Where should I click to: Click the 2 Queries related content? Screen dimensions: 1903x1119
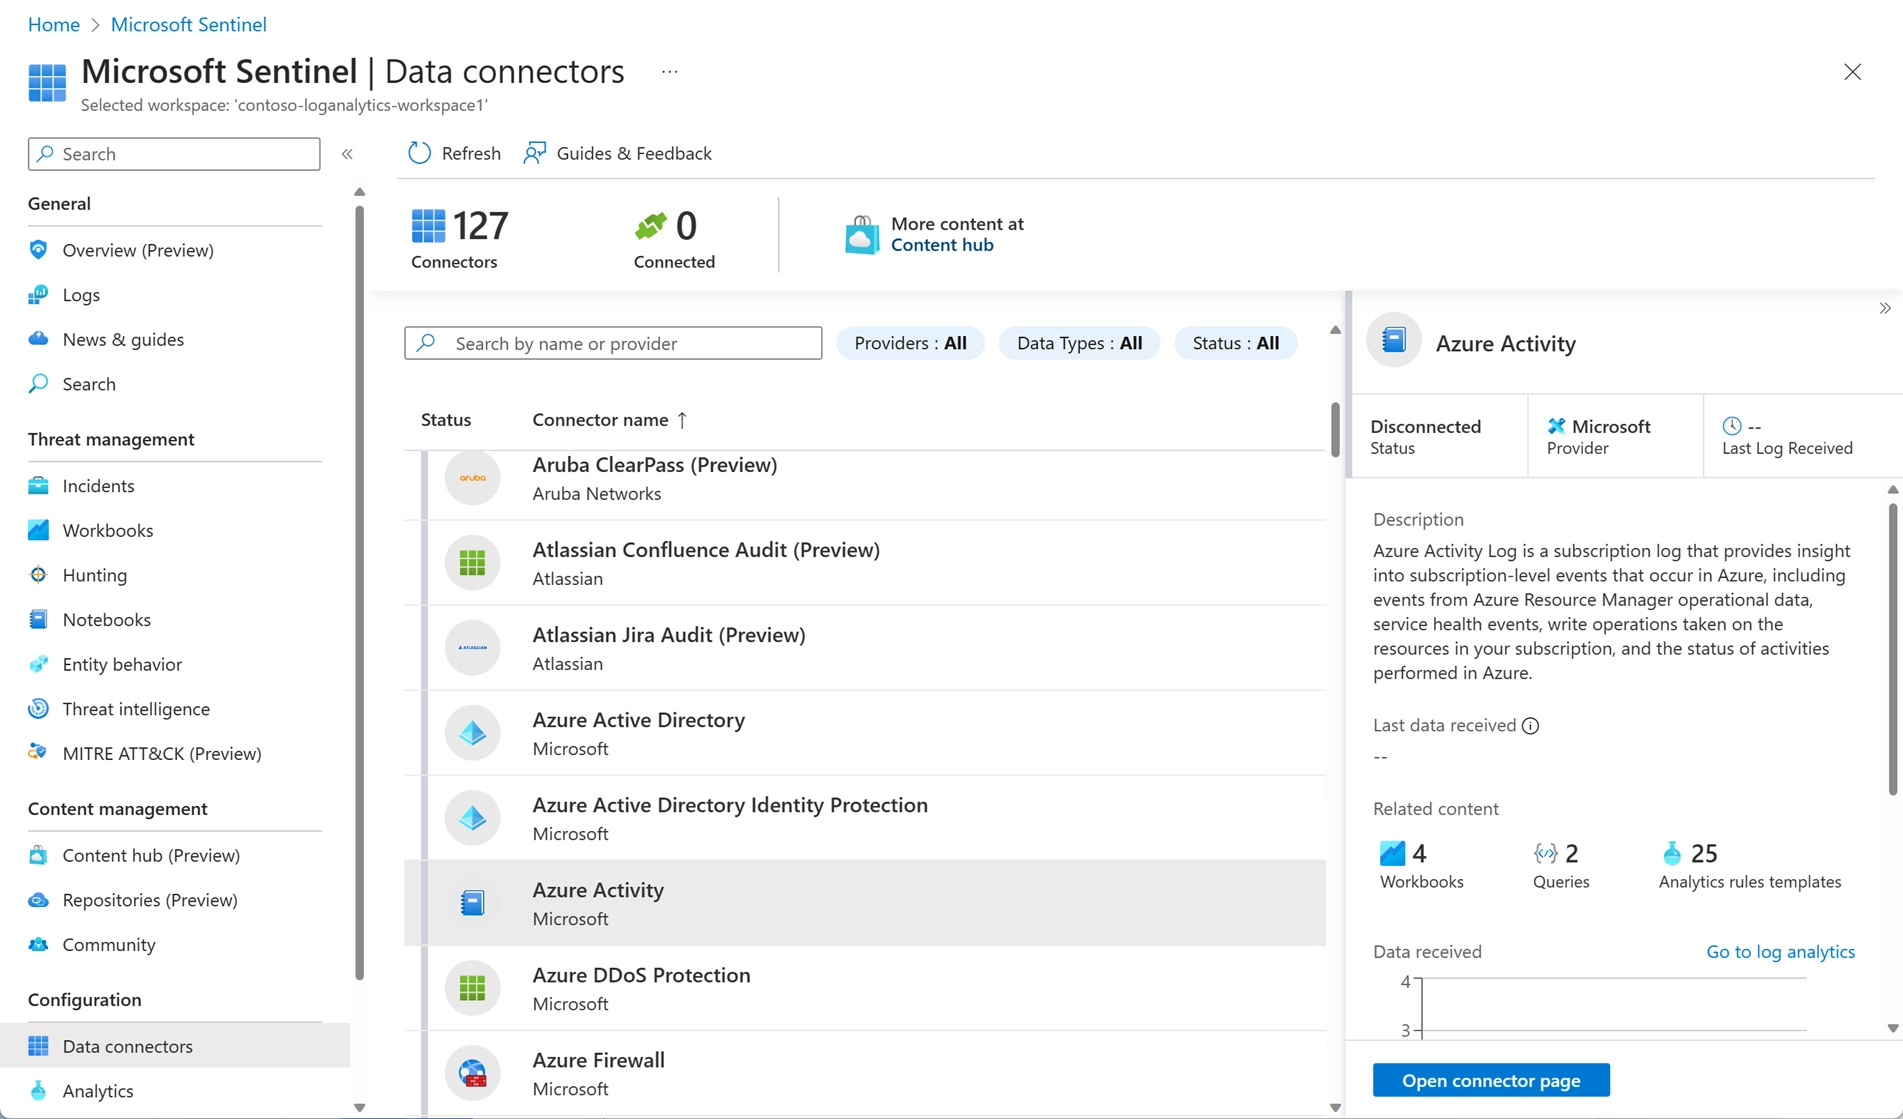click(x=1560, y=866)
